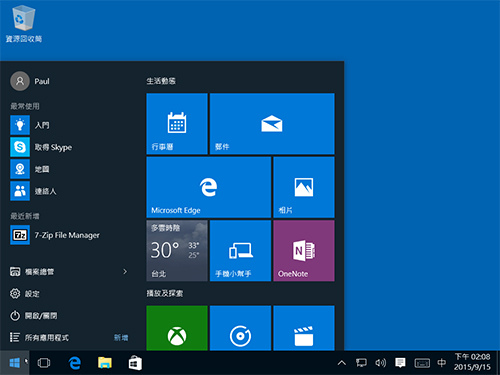Open the green Xbox tile
Viewport: 500px width, 375px height.
pos(177,328)
